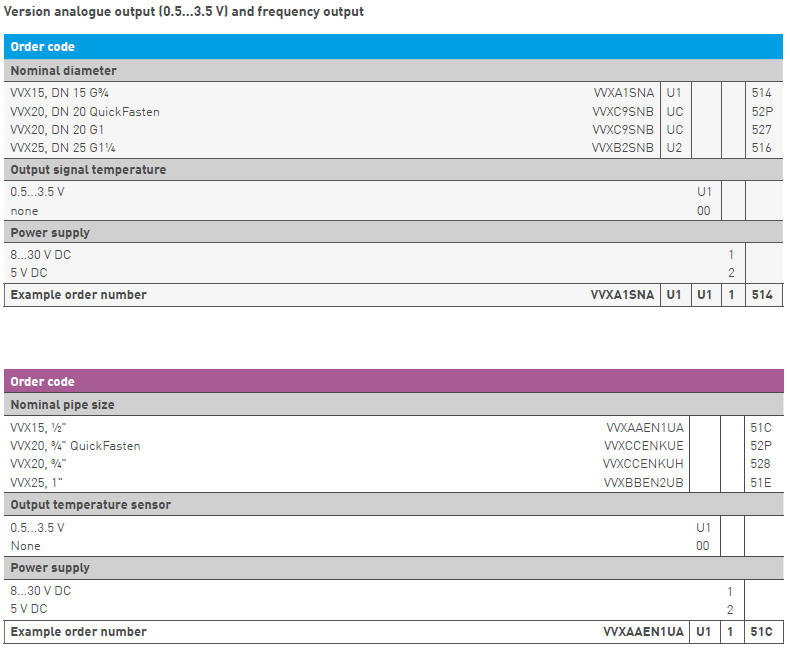Click bold VVXA1SNA in the example order row
The width and height of the screenshot is (790, 648).
tap(622, 294)
